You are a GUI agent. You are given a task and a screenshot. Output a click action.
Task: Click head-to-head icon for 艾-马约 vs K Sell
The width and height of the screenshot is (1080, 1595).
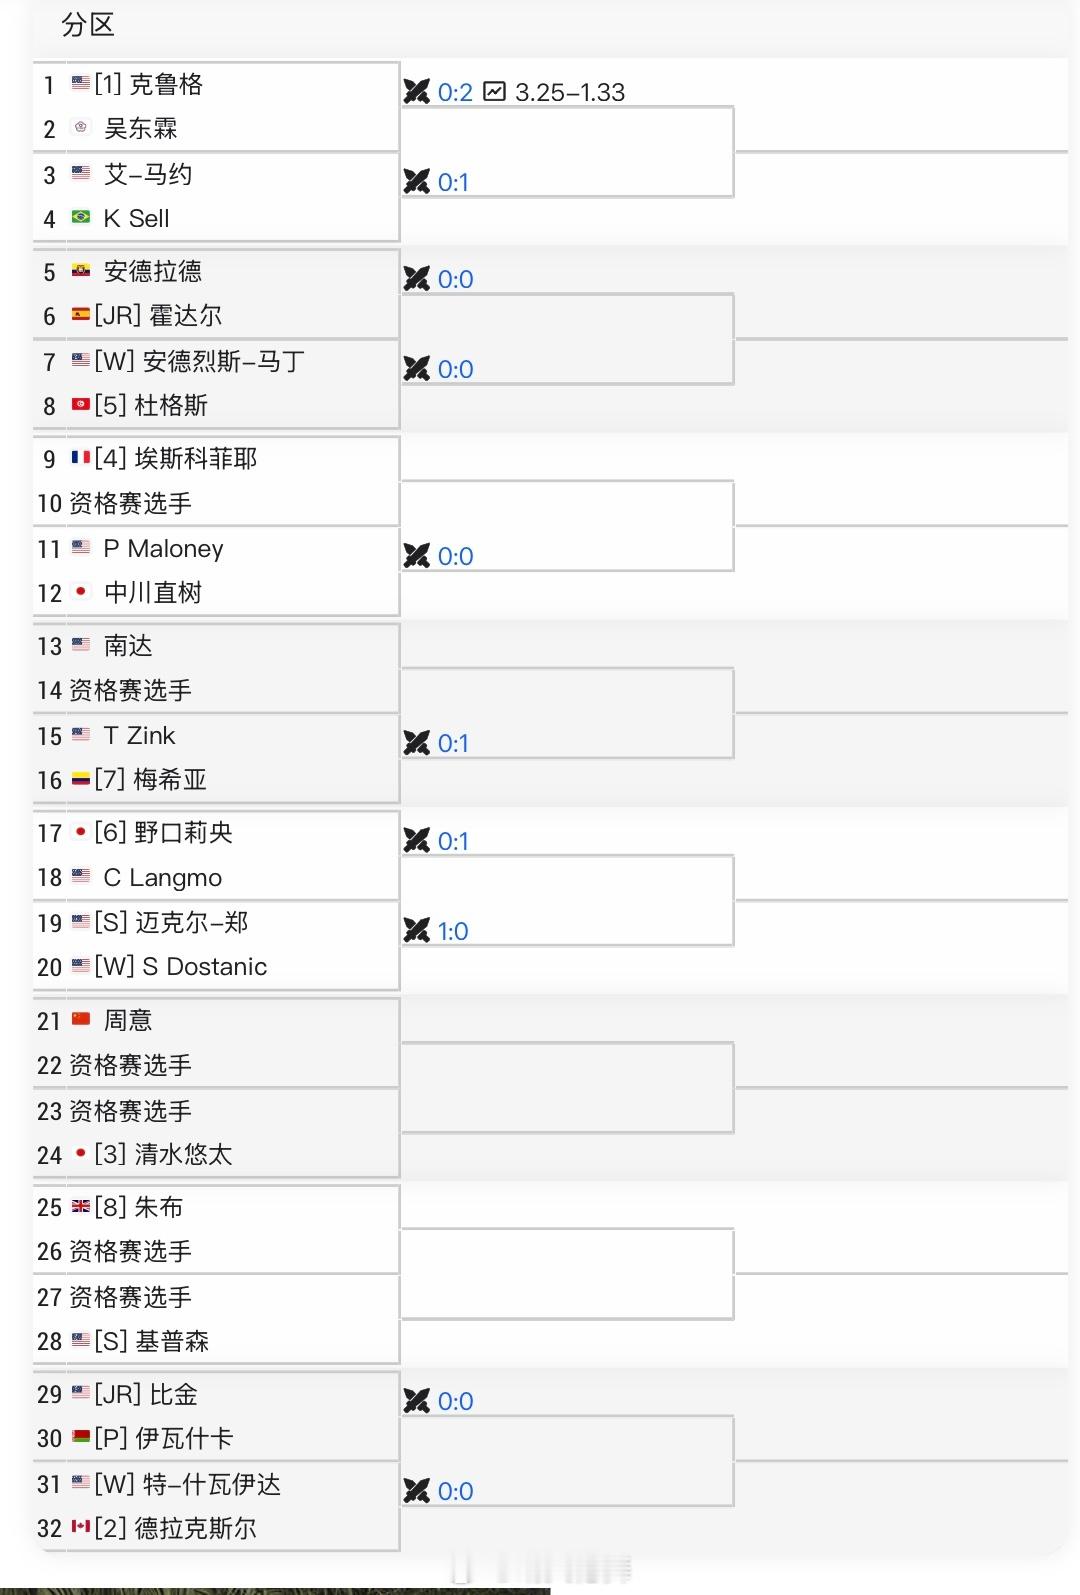point(416,182)
